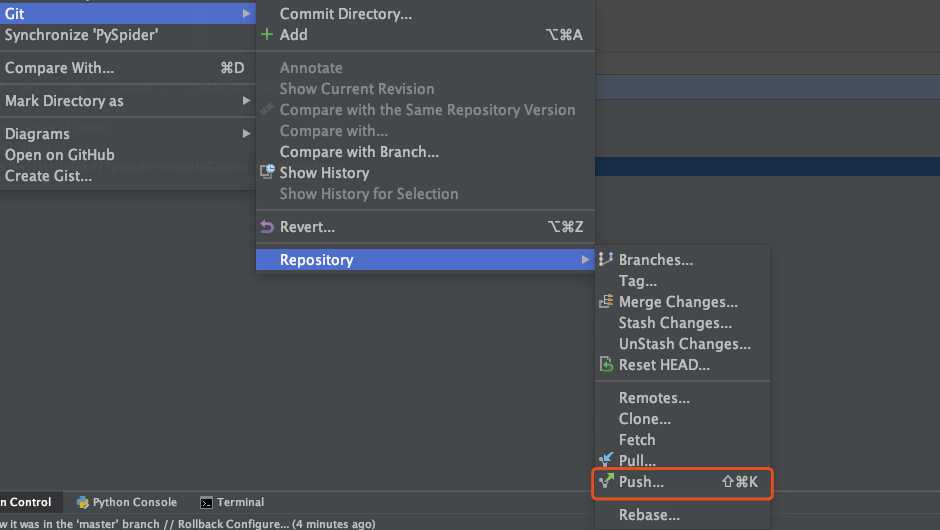
Task: Click the Revert arrow icon
Action: pos(267,227)
